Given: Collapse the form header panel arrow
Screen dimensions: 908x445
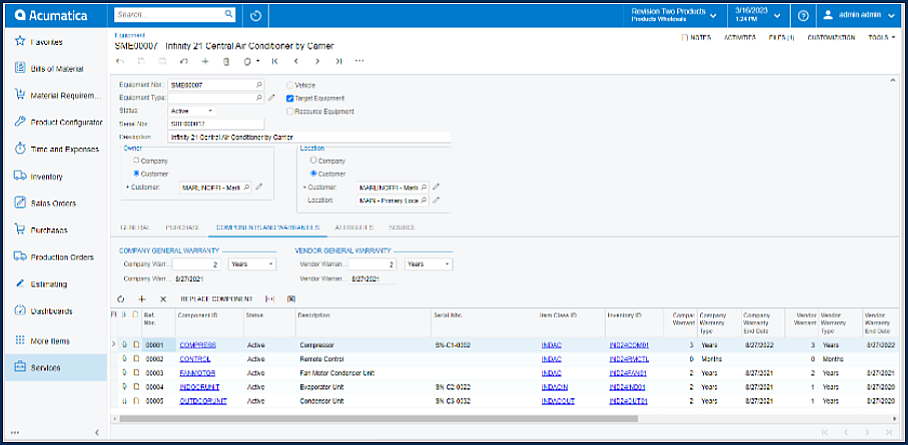Looking at the screenshot, I should tap(892, 80).
